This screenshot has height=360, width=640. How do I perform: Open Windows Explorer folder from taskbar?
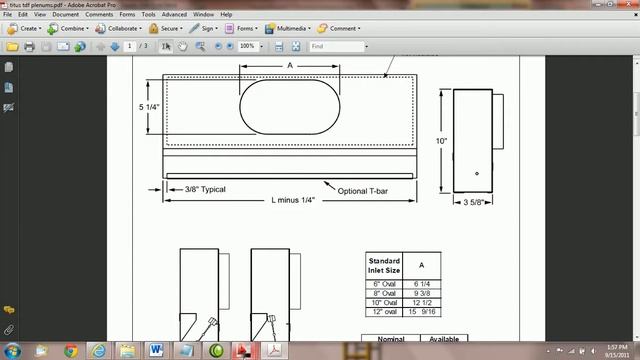(127, 351)
